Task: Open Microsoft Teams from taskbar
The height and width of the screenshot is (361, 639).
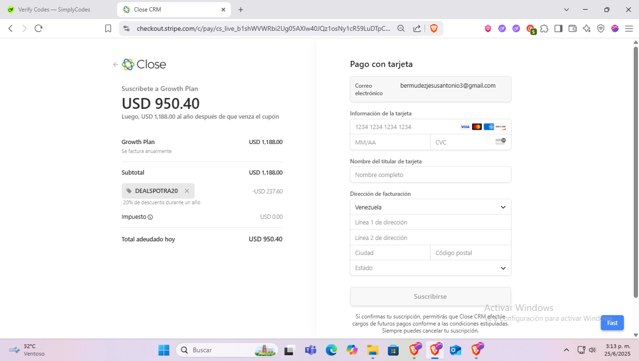Action: tap(310, 350)
